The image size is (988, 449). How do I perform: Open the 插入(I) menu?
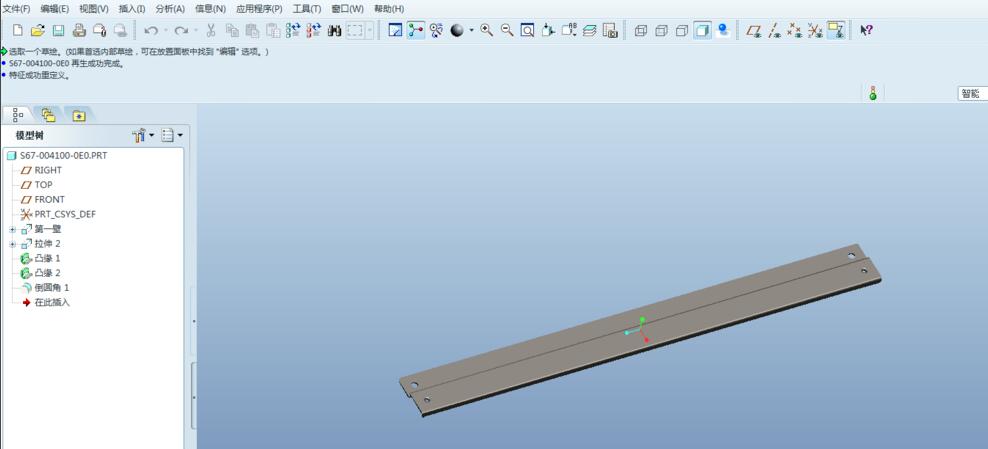tap(131, 9)
